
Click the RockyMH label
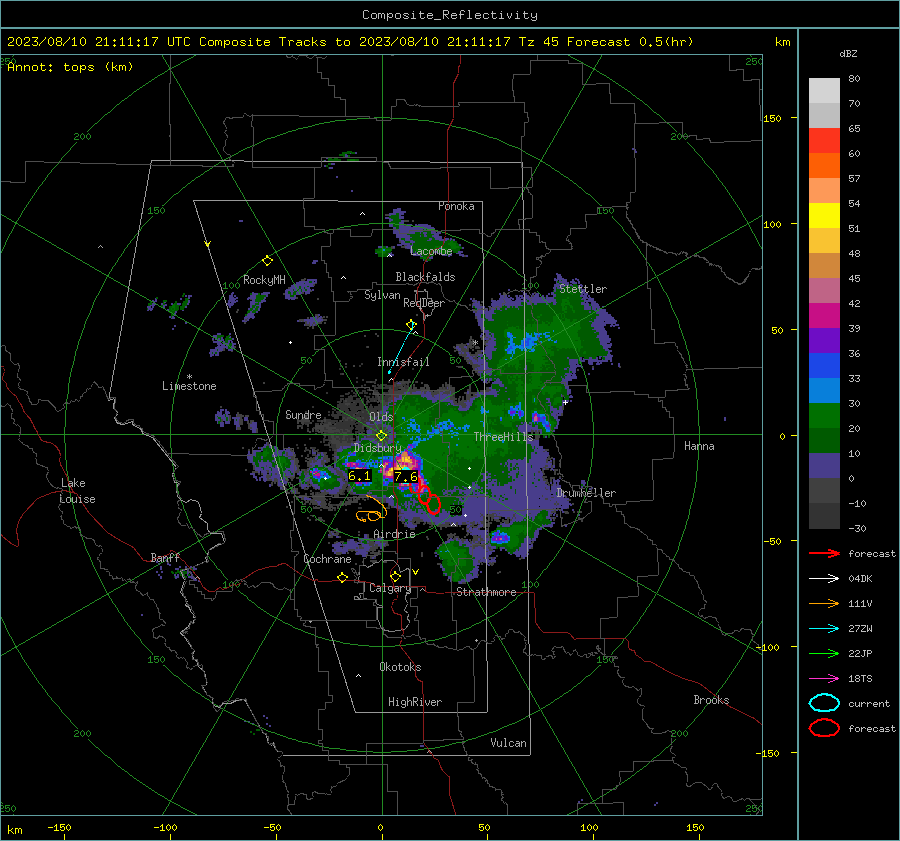[x=264, y=280]
